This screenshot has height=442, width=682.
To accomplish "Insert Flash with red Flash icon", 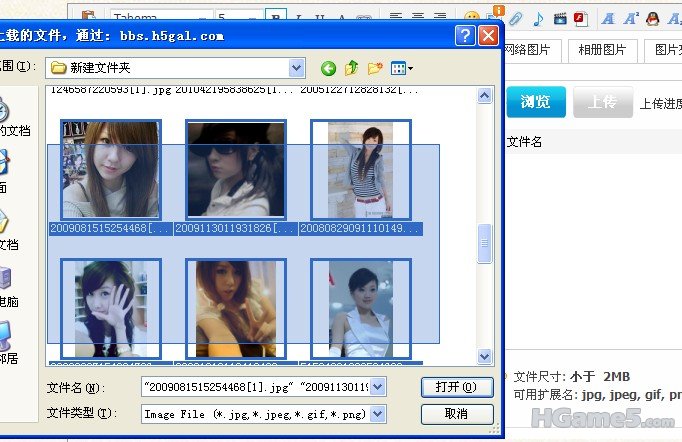I will tap(581, 19).
